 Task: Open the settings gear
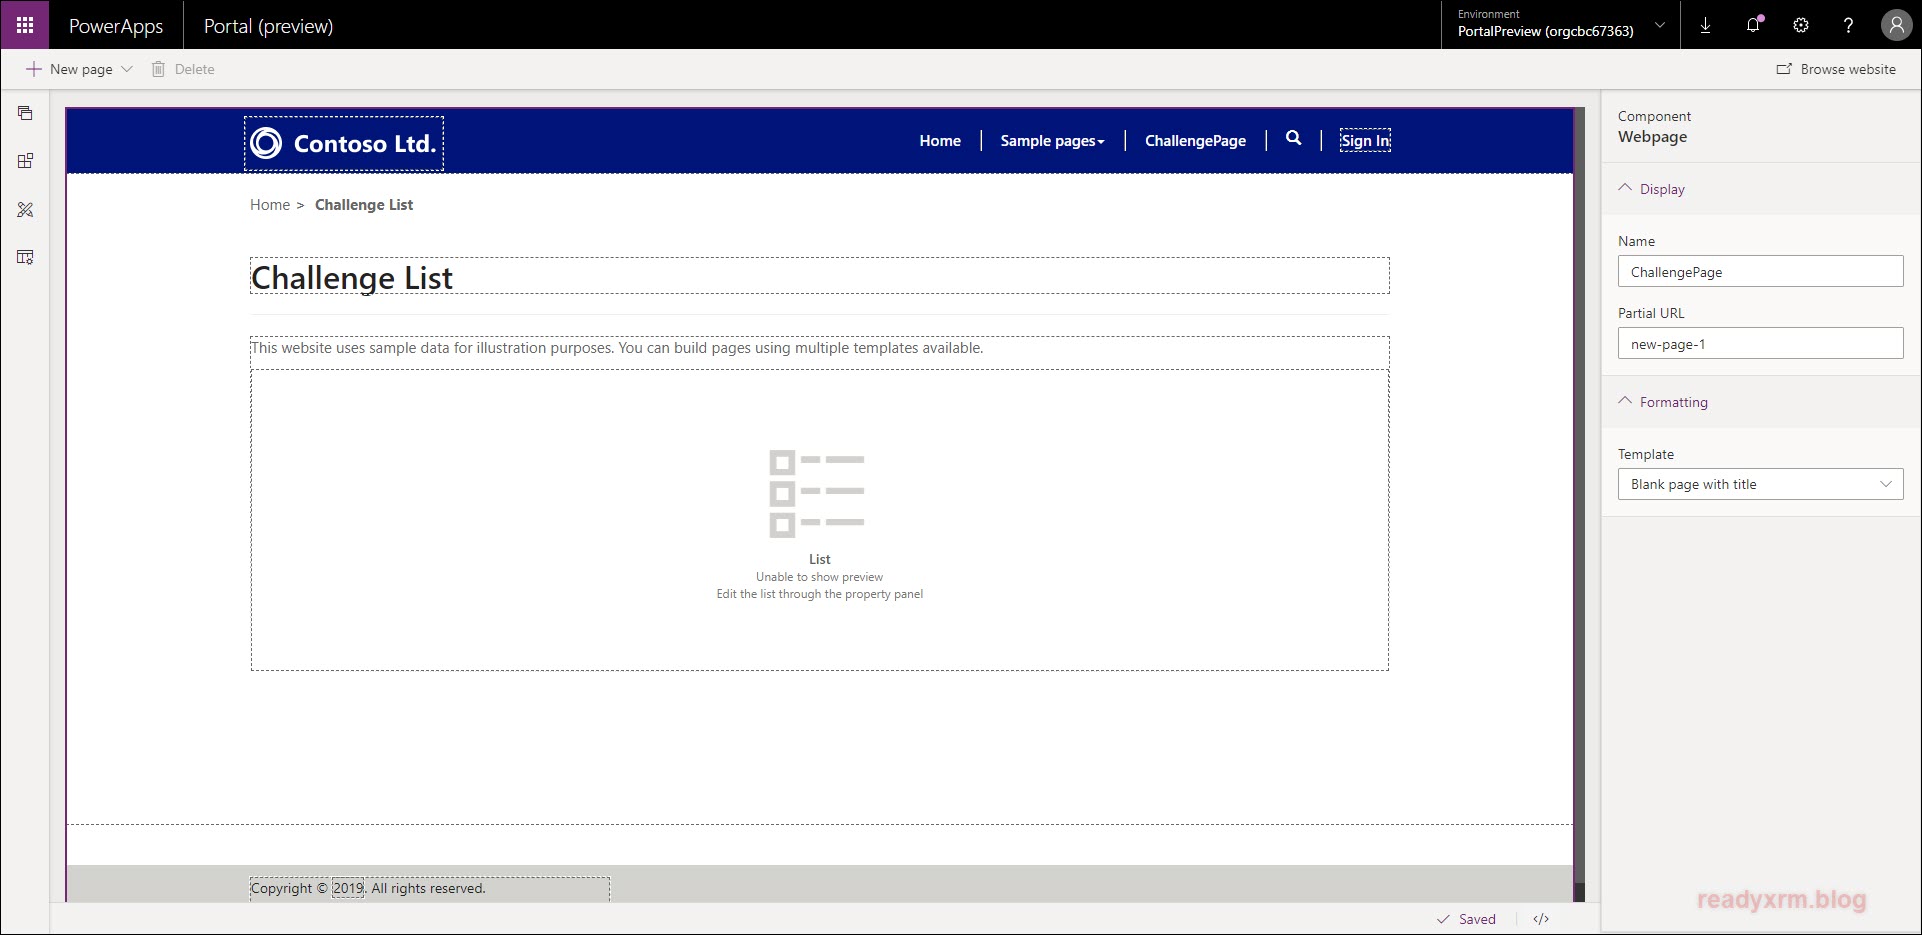coord(1801,25)
